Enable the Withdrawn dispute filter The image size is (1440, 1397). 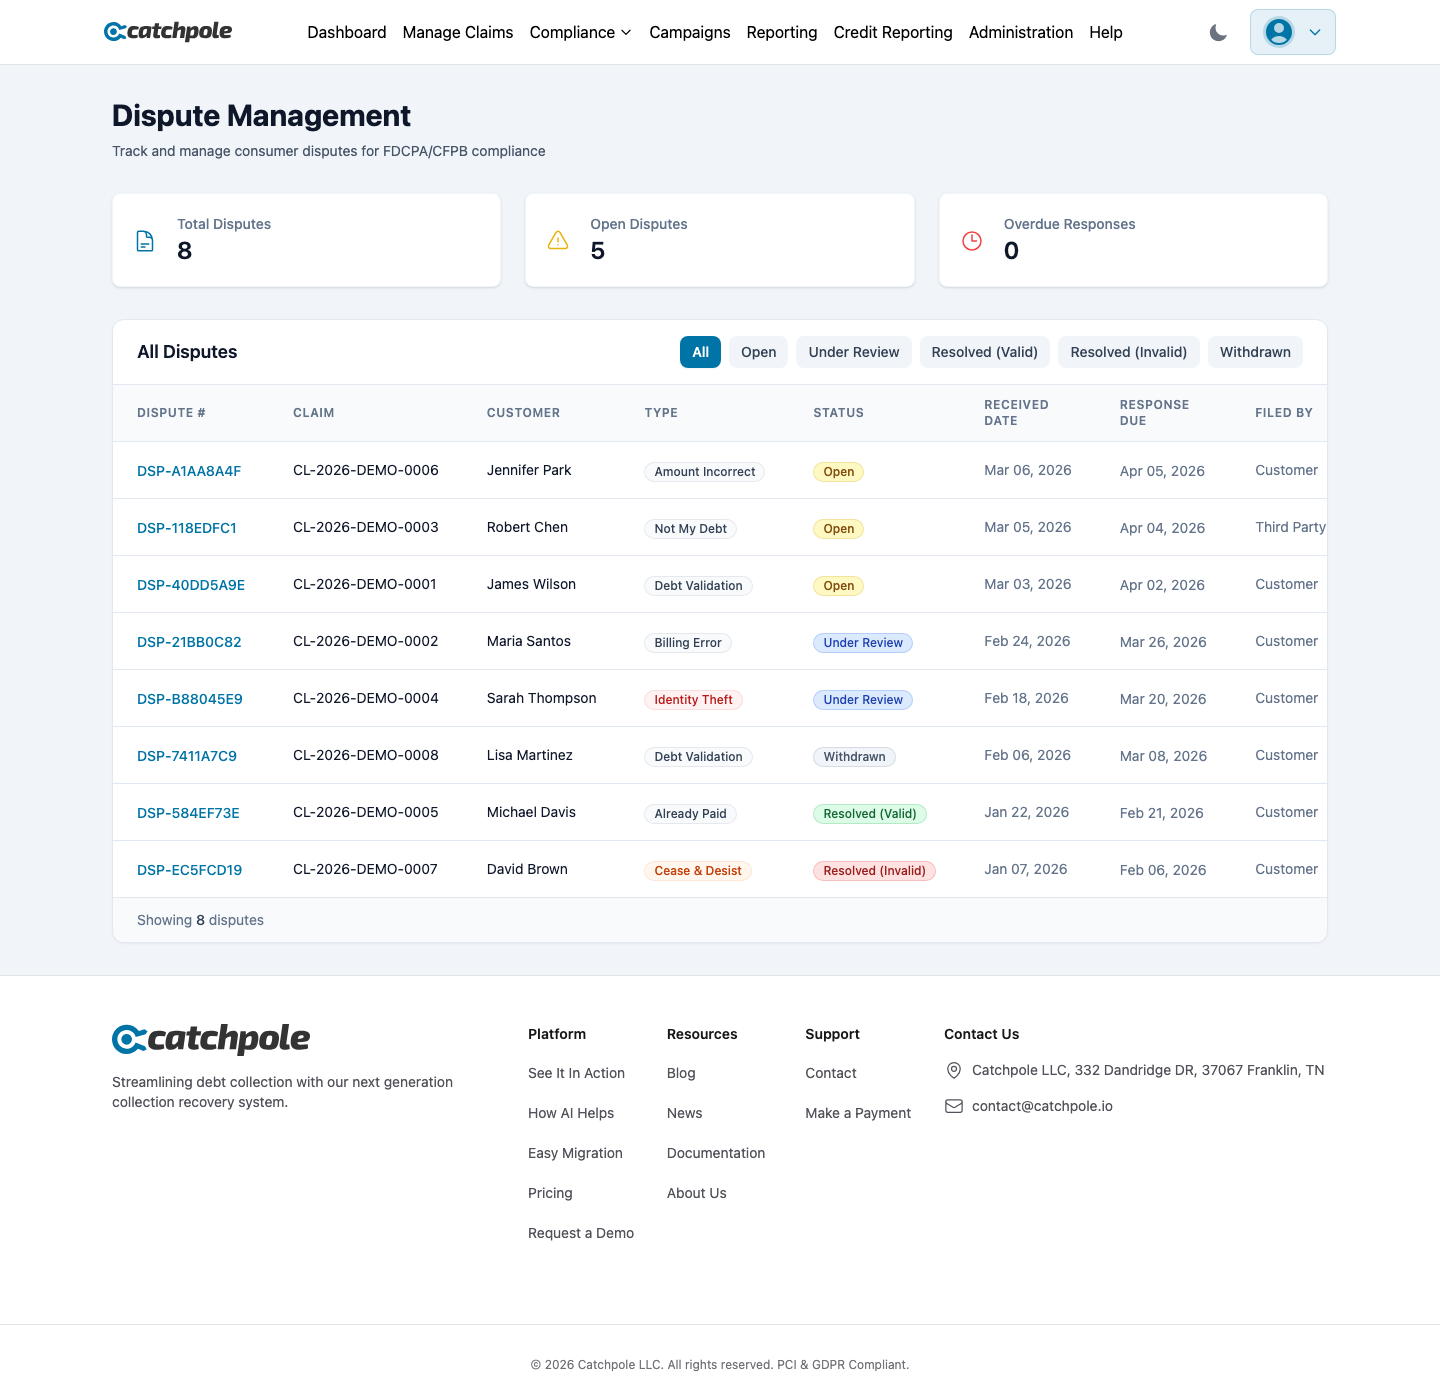(x=1255, y=352)
